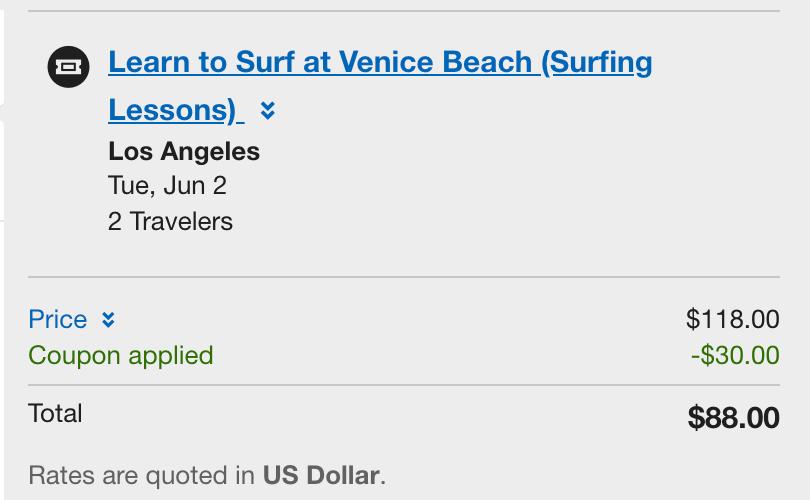Click the word Lessons) in the title link
Image resolution: width=810 pixels, height=500 pixels.
172,110
